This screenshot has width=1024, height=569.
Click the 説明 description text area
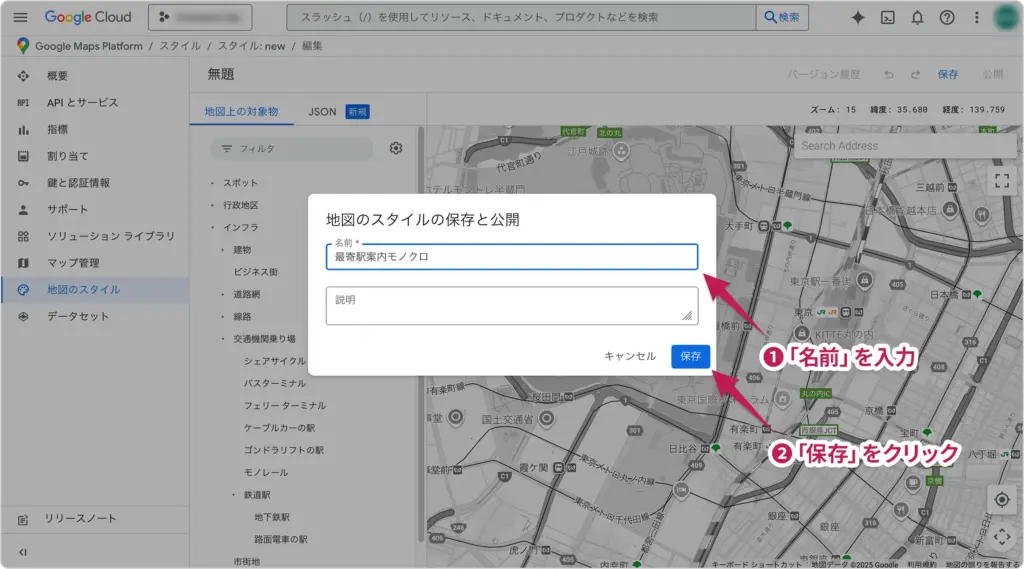[512, 306]
